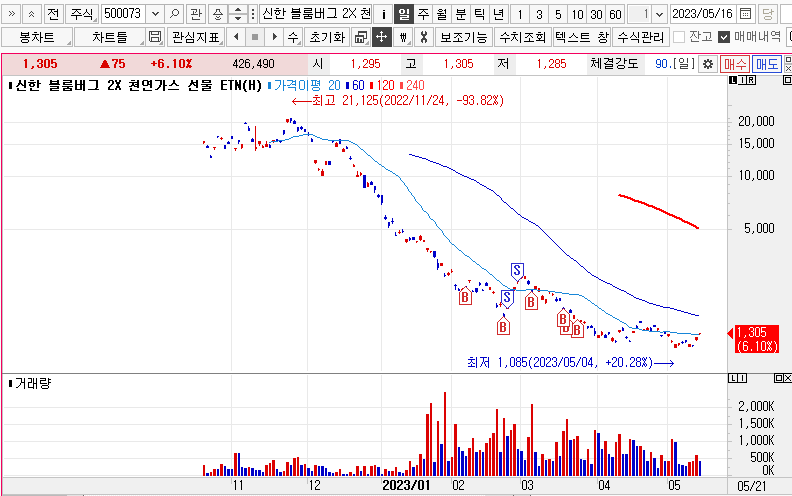Open the calendar date picker icon
The width and height of the screenshot is (792, 496).
[x=745, y=14]
